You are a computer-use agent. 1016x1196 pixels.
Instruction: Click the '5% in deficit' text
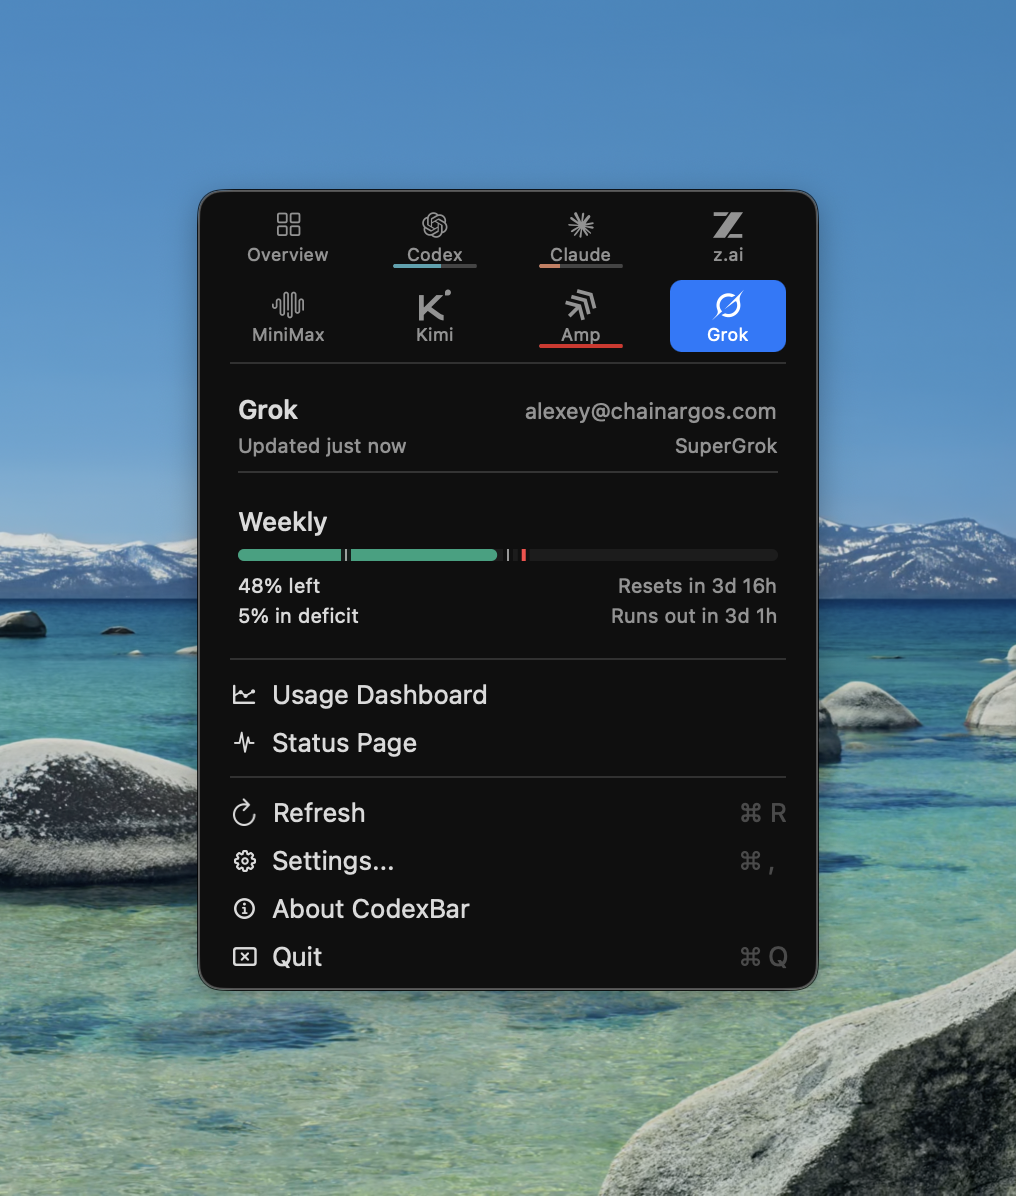coord(298,616)
